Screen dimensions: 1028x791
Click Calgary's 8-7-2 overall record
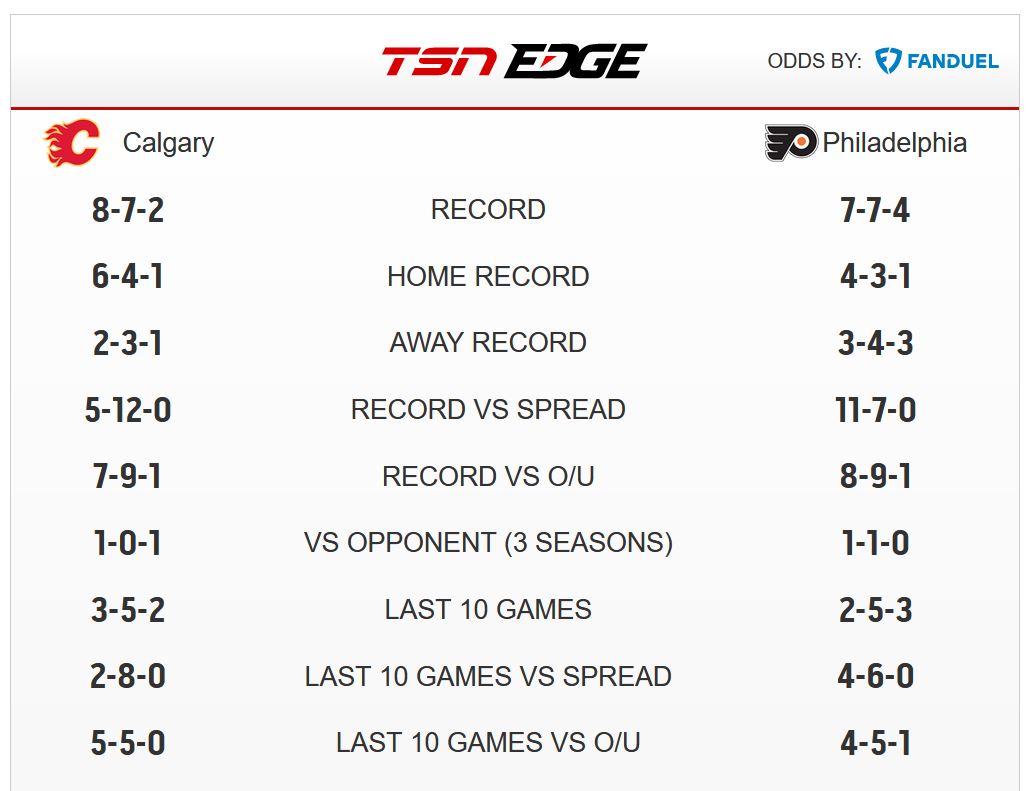point(127,210)
